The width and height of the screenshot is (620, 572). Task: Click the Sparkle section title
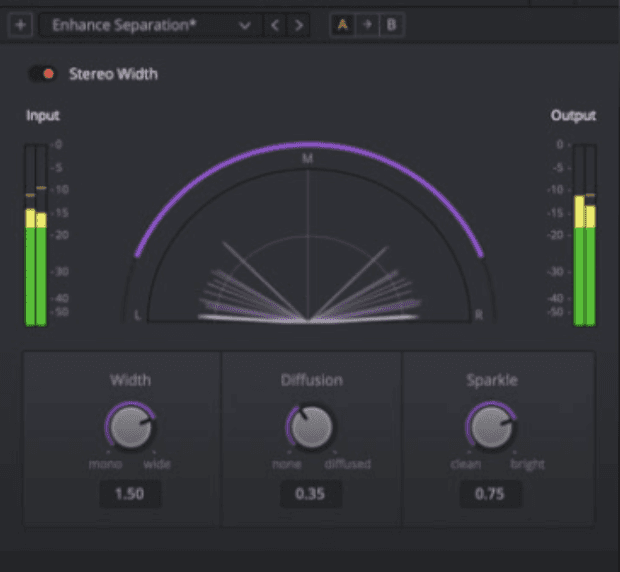point(492,380)
